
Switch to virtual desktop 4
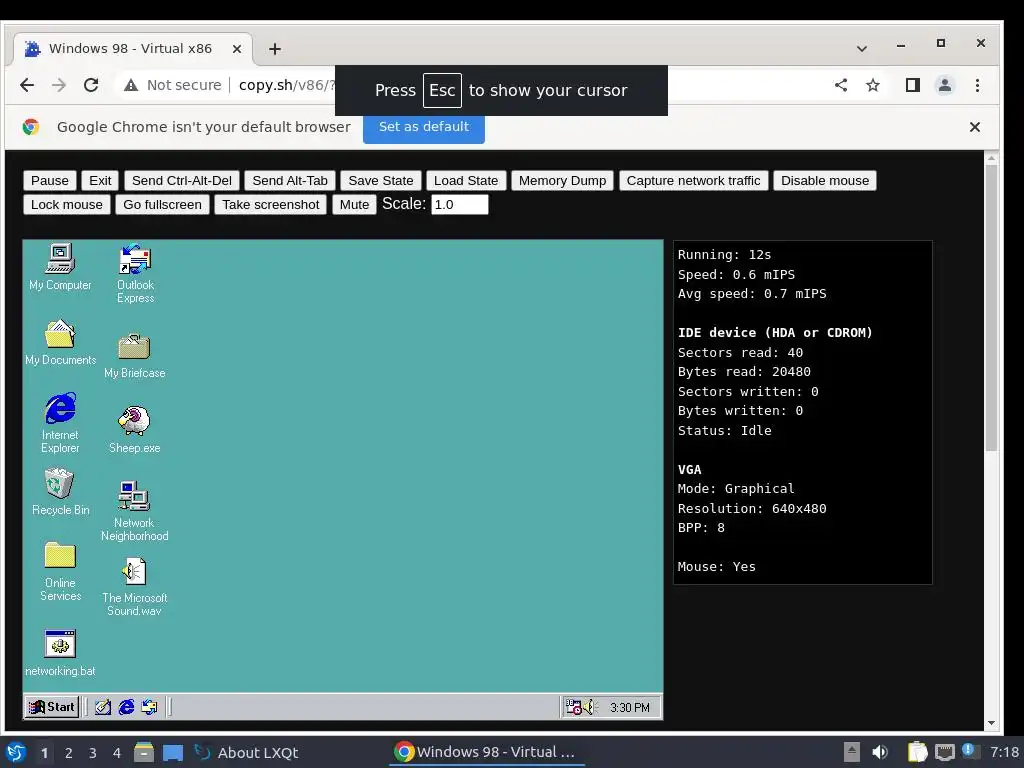tap(117, 753)
